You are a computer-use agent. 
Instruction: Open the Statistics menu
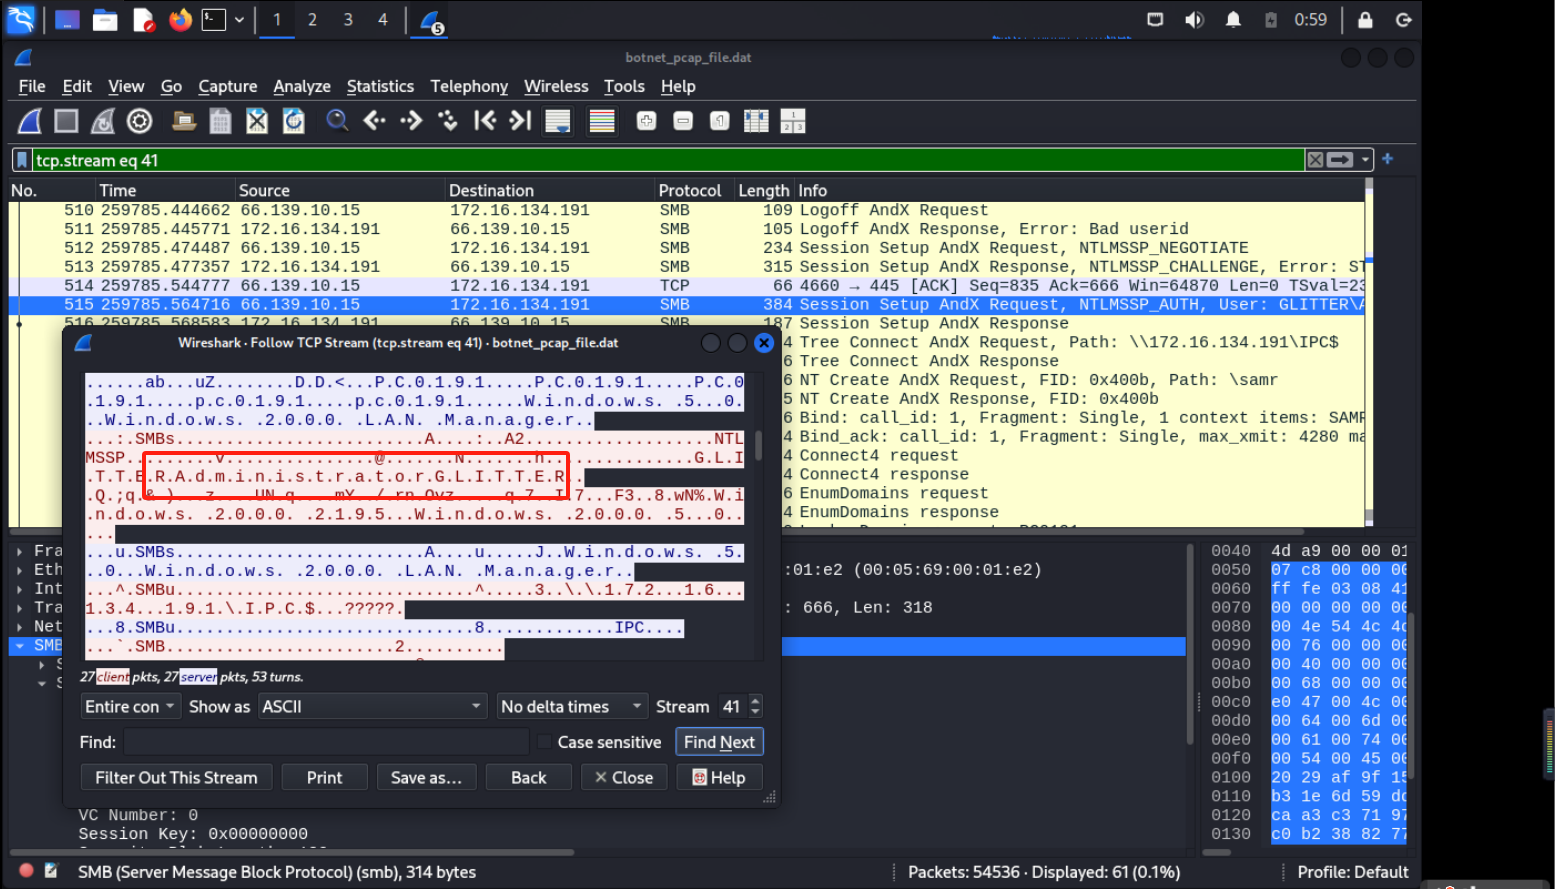click(380, 86)
